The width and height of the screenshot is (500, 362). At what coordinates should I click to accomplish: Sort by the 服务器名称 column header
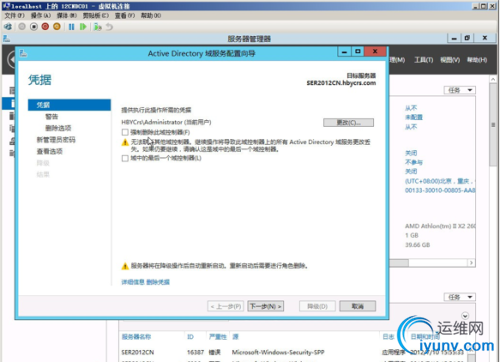(x=136, y=337)
